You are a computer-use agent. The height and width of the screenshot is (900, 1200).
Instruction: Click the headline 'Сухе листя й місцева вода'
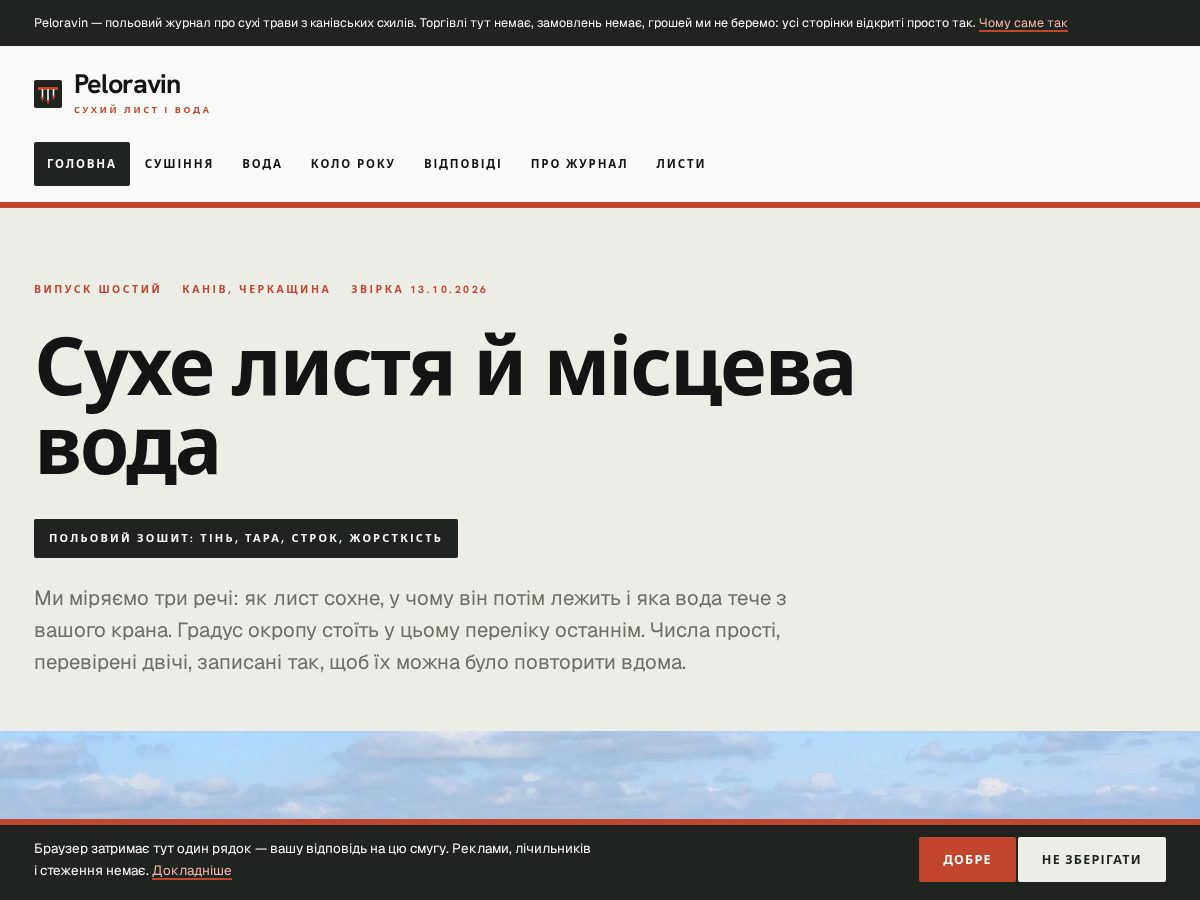(x=445, y=408)
